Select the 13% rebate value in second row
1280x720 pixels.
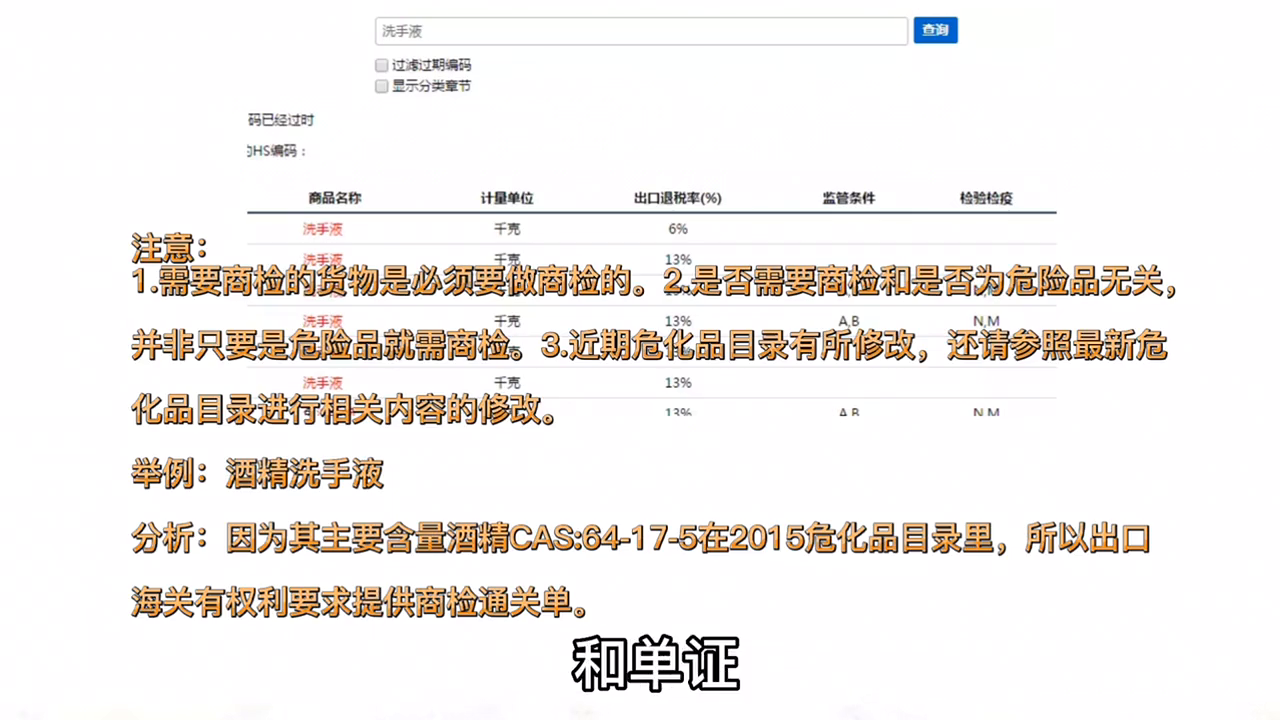tap(677, 259)
